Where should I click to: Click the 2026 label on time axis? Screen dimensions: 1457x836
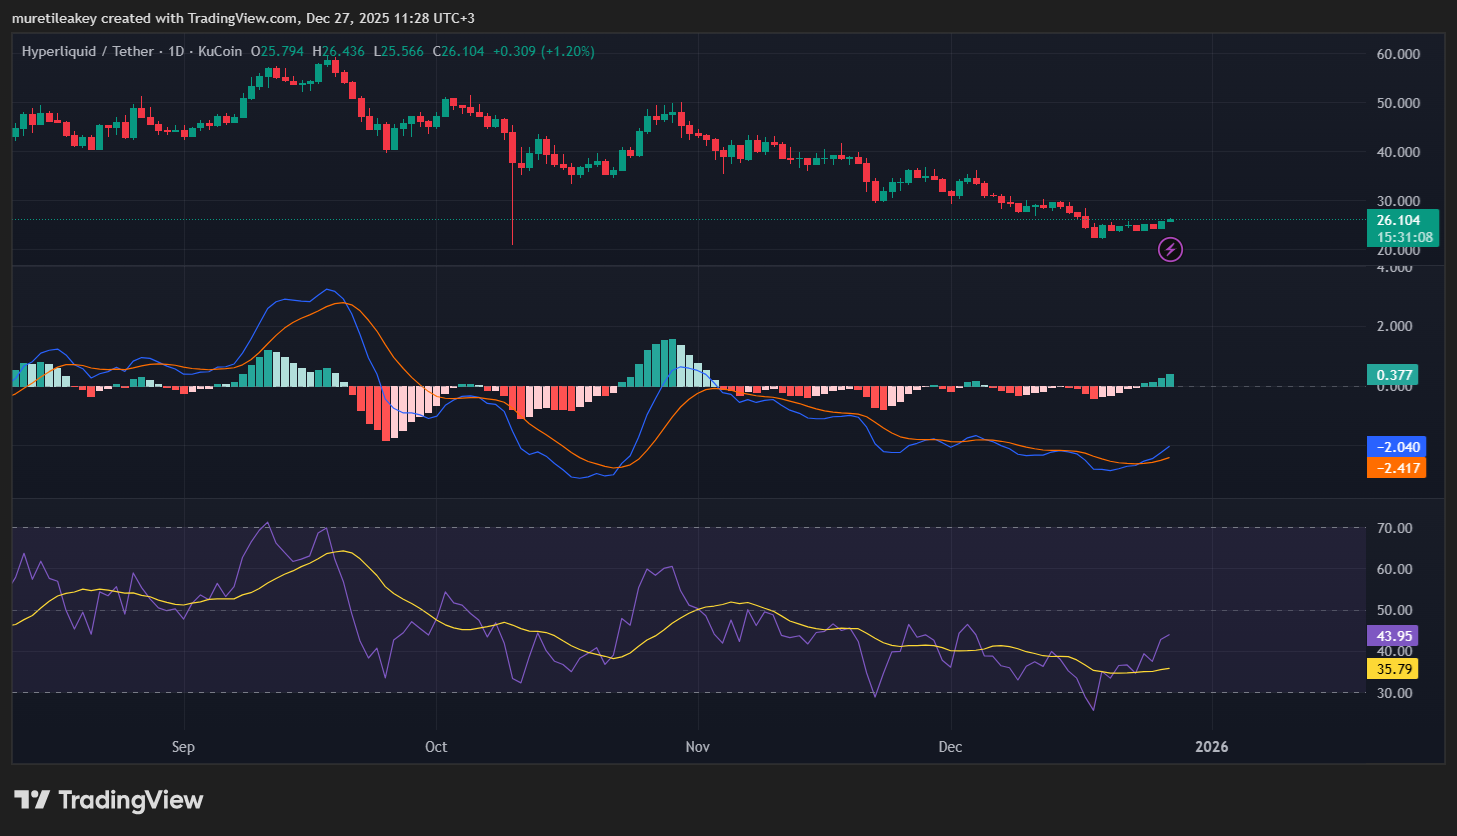pyautogui.click(x=1212, y=747)
